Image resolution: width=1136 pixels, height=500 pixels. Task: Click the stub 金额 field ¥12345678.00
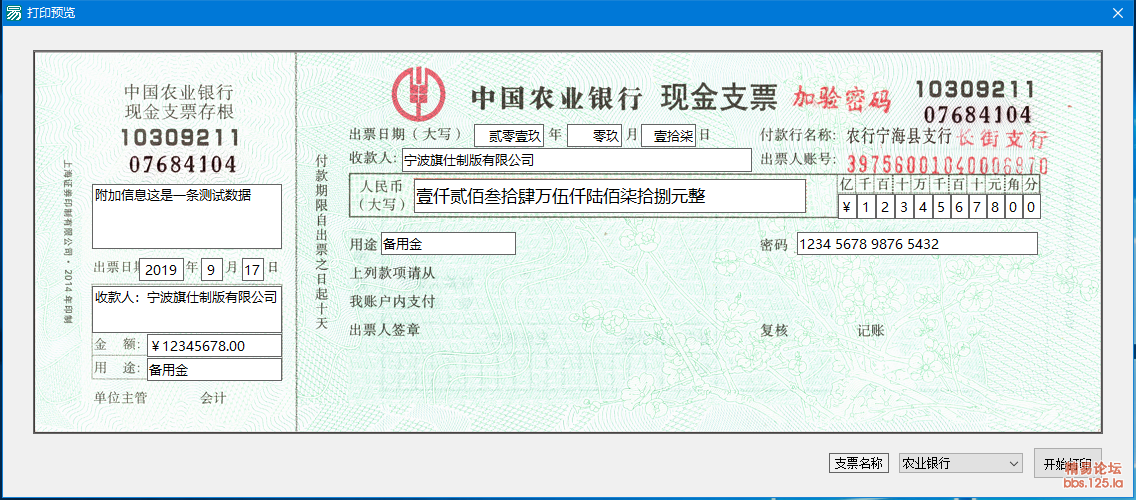pyautogui.click(x=214, y=346)
